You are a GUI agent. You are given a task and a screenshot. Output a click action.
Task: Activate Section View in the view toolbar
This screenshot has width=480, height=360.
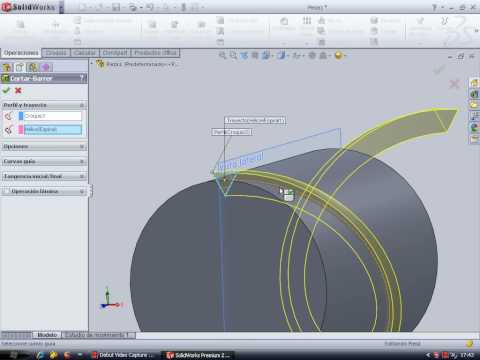click(255, 55)
